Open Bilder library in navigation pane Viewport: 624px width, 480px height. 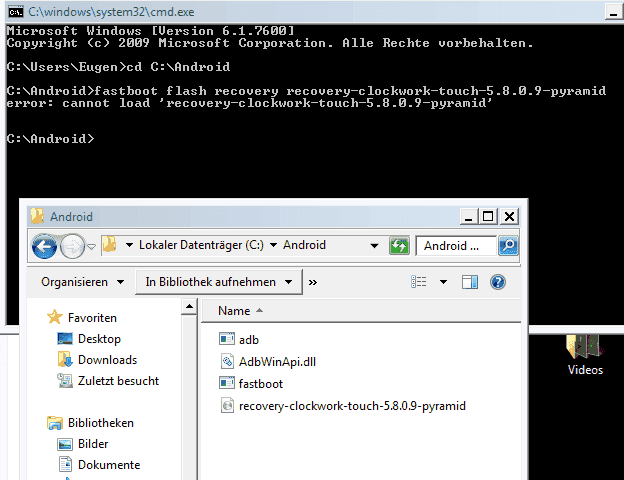pos(93,444)
